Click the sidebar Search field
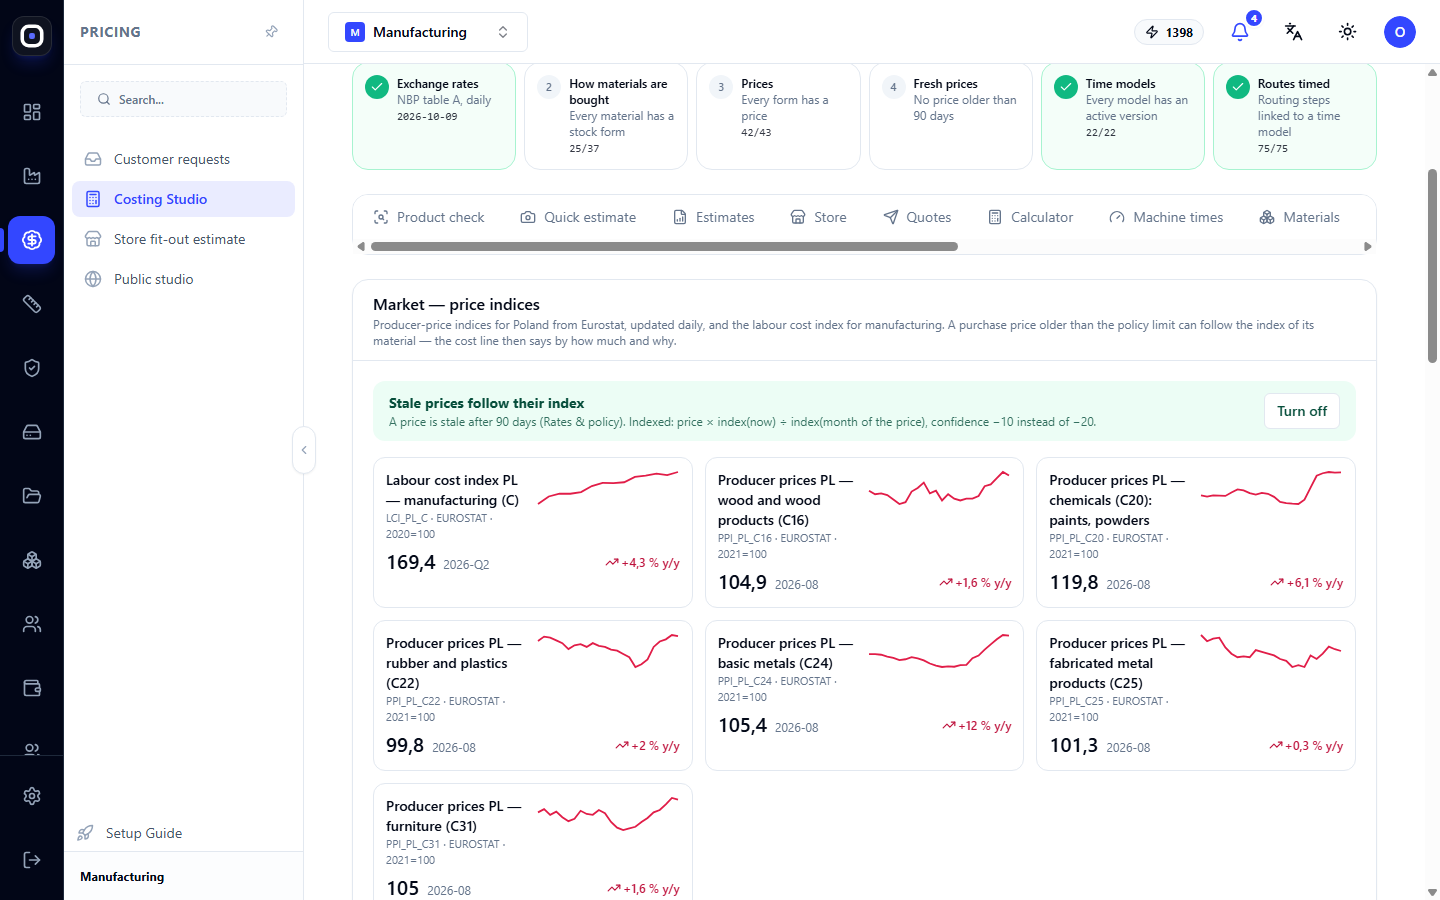1440x900 pixels. (183, 99)
